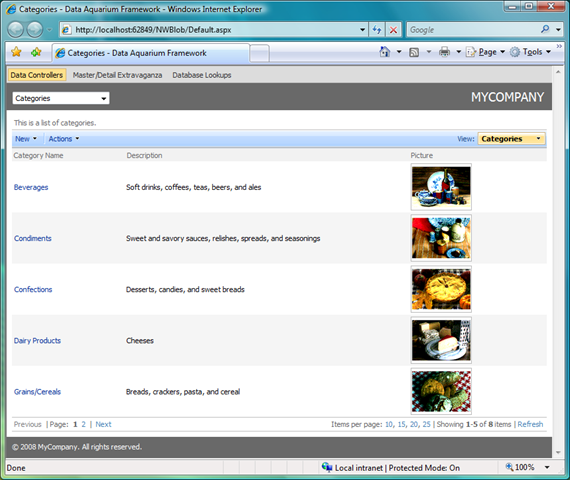Screen dimensions: 570x480
Task: Go to the Next page link
Action: click(103, 424)
